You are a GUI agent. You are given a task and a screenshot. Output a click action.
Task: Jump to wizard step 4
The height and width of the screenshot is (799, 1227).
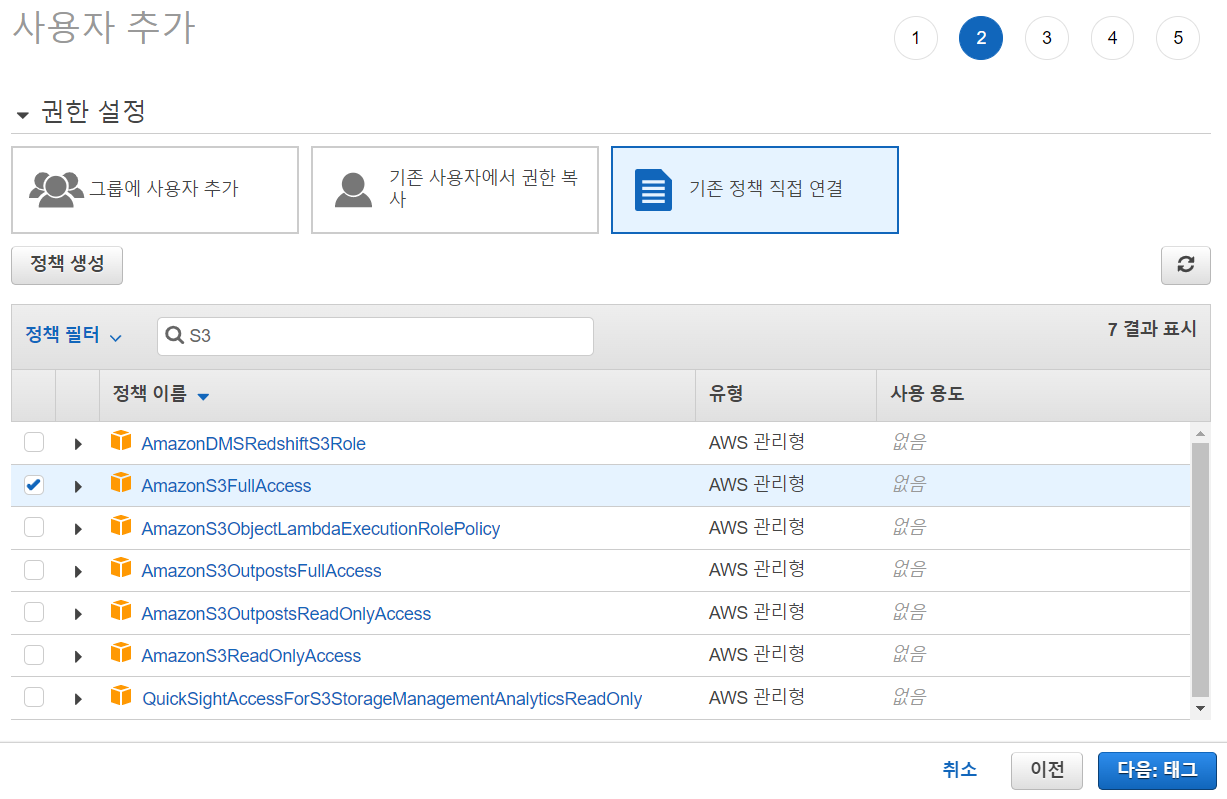[x=1113, y=38]
